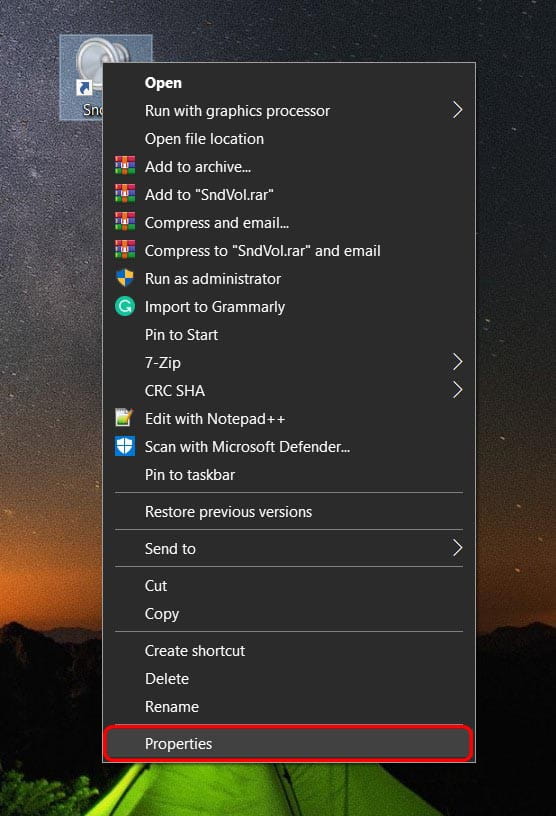Click the Notepad++ icon in the menu
The image size is (556, 816).
(125, 418)
